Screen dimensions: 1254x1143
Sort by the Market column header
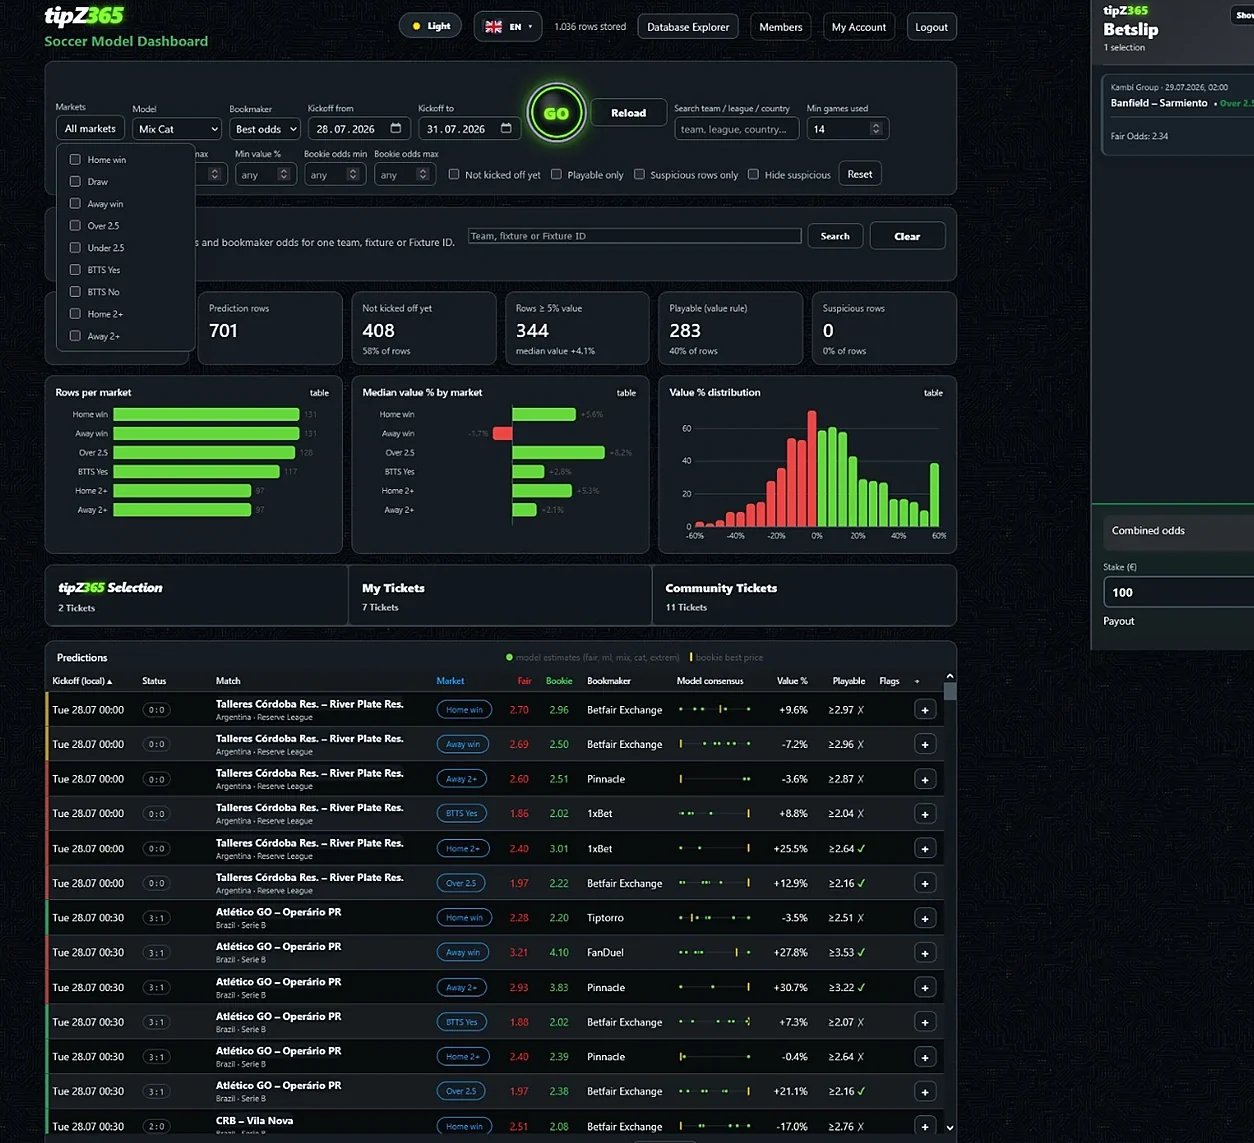click(x=450, y=681)
